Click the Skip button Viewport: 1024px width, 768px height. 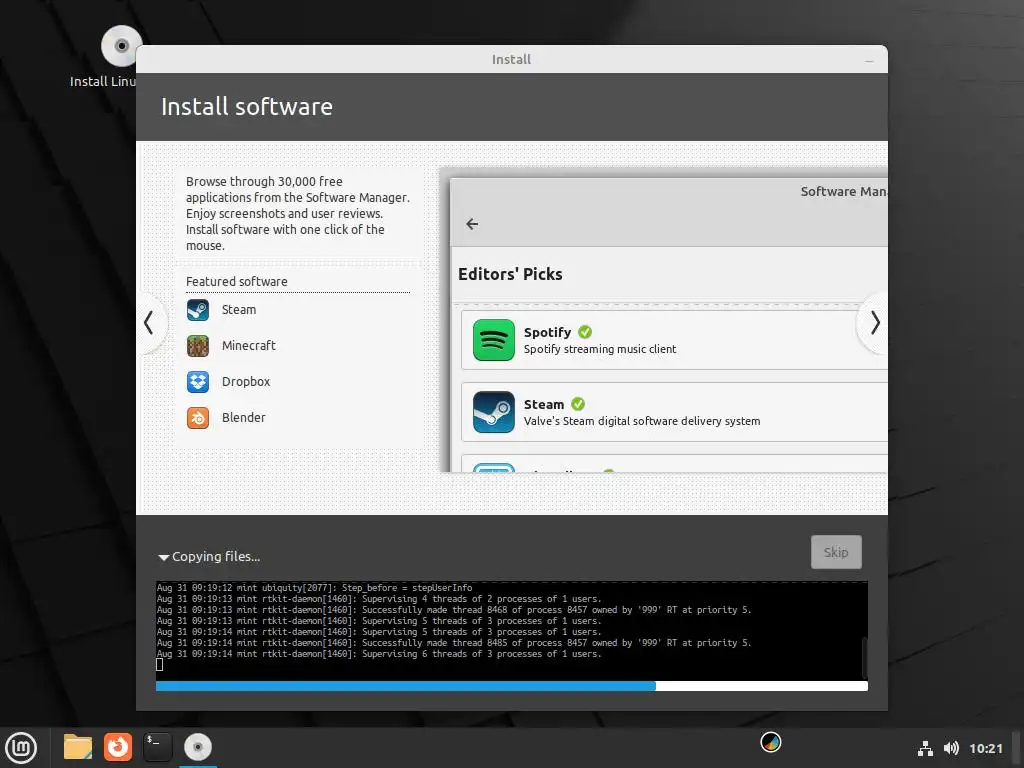point(837,552)
